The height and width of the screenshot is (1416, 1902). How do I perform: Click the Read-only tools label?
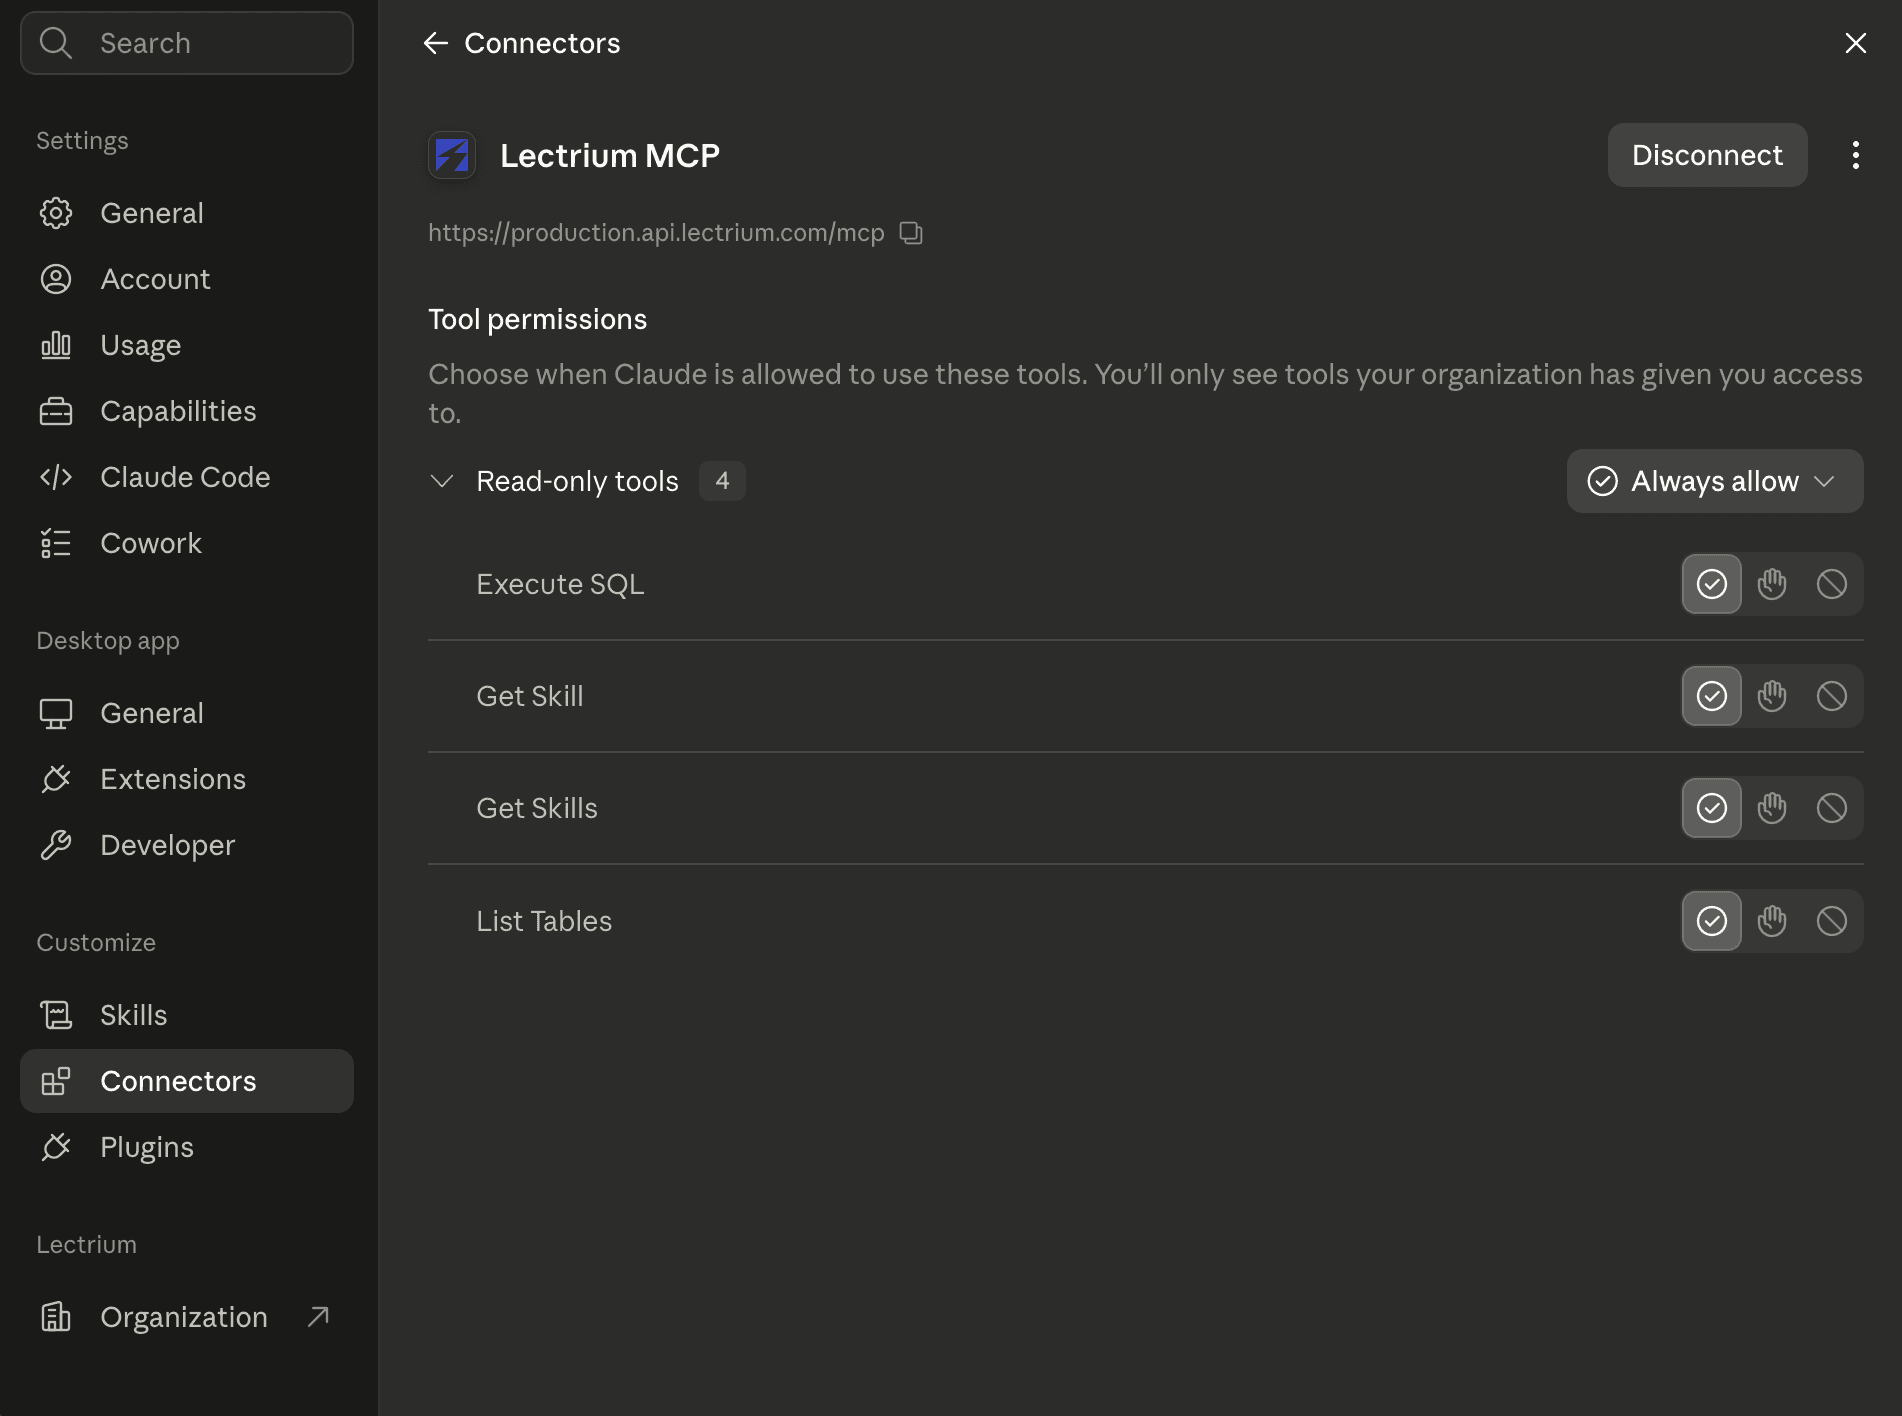(577, 481)
